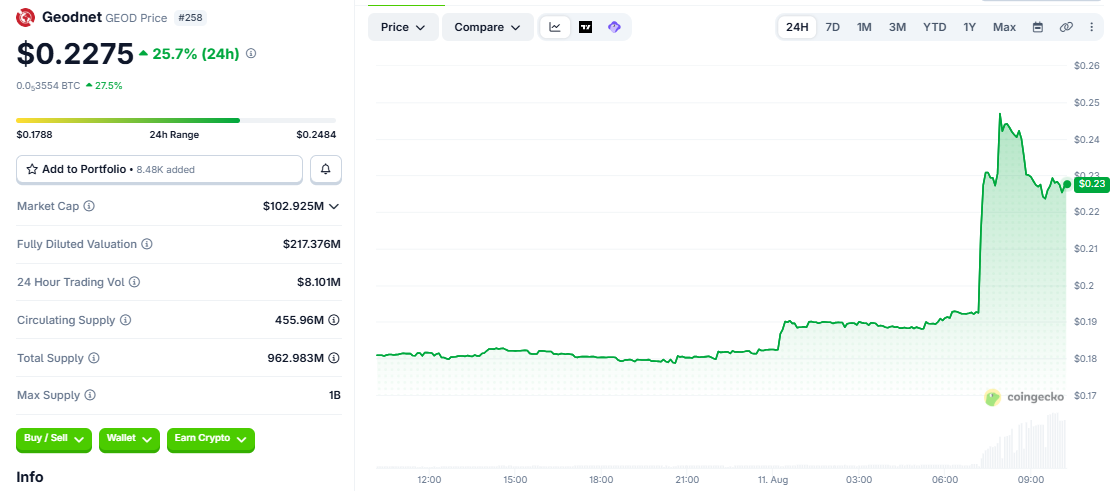Open the three-dot chart options menu
1115x491 pixels.
pyautogui.click(x=1092, y=27)
